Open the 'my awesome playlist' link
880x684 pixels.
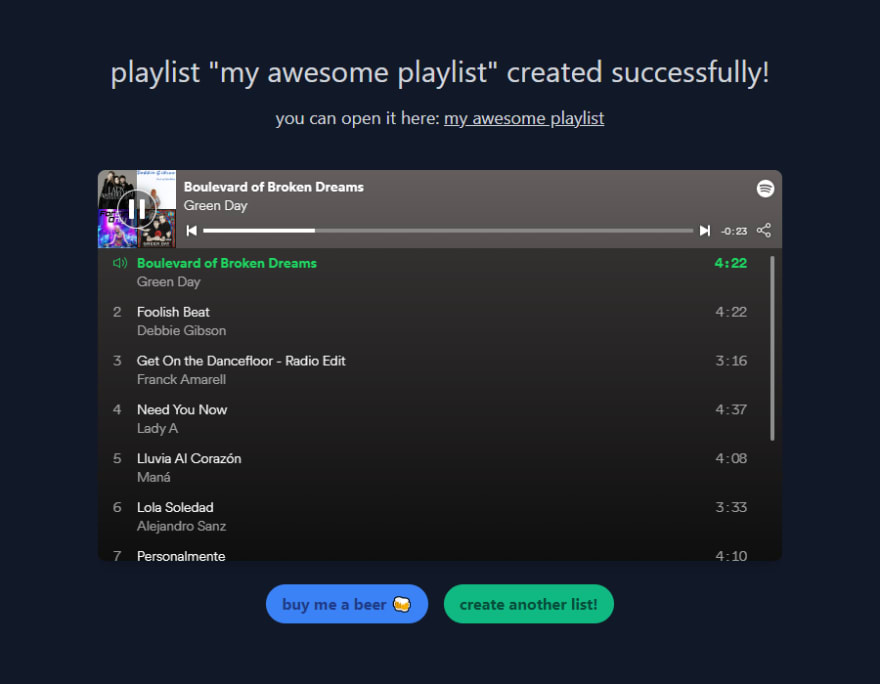click(x=524, y=118)
